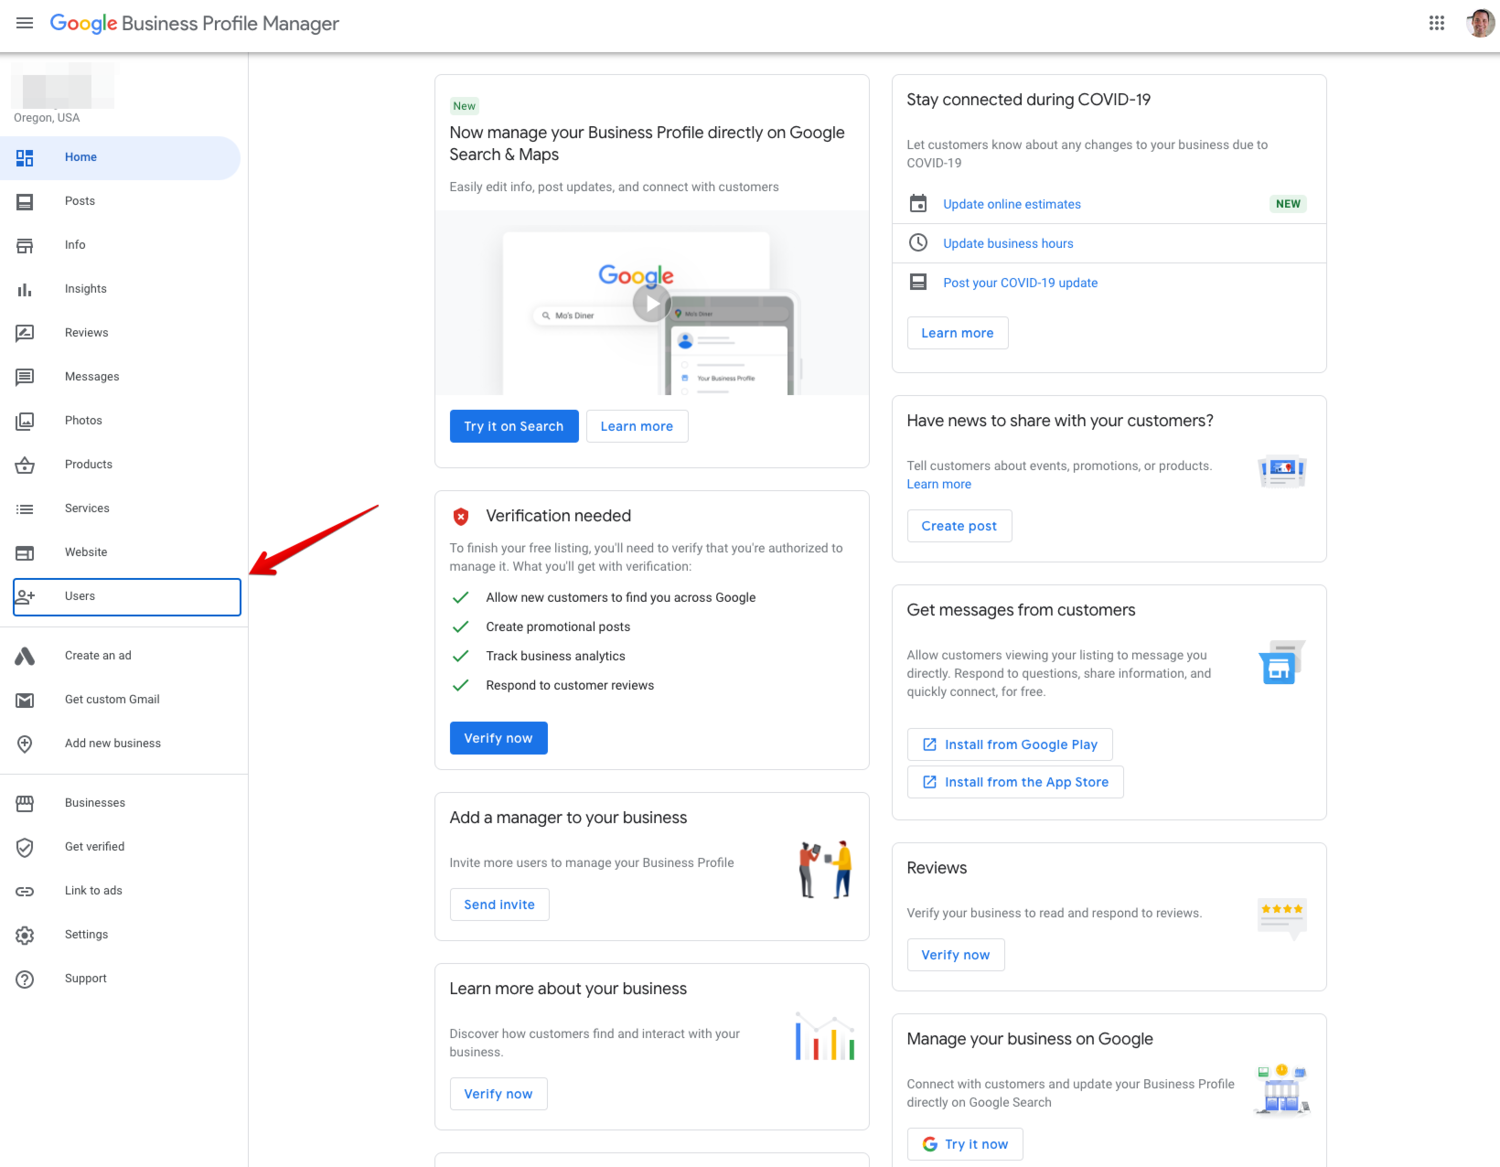This screenshot has height=1167, width=1500.
Task: Click Verify now in the Reviews card
Action: pos(955,955)
